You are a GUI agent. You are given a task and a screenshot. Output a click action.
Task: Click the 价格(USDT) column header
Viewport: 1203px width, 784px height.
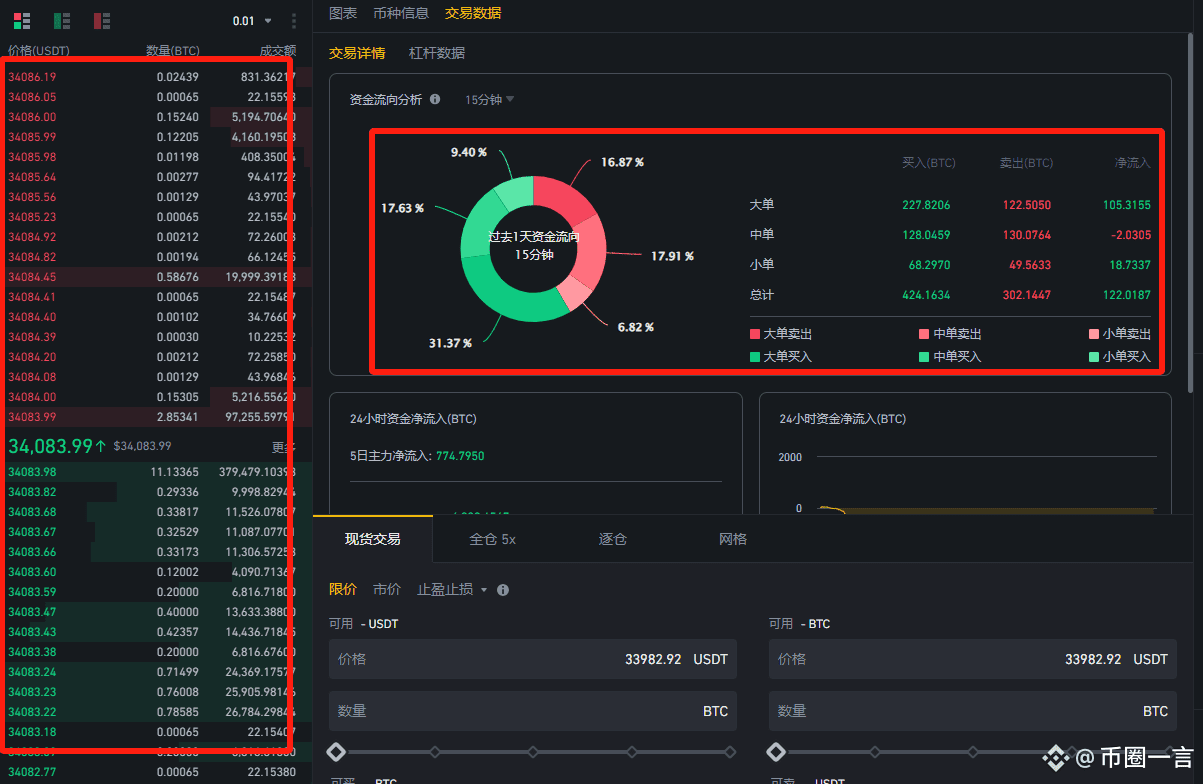pos(39,50)
